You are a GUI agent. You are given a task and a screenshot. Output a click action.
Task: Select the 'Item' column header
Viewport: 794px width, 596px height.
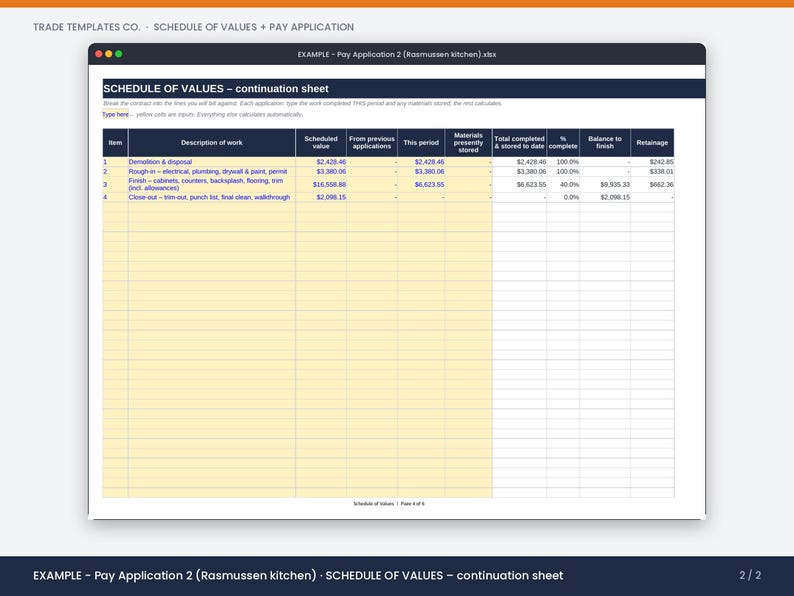tap(115, 142)
